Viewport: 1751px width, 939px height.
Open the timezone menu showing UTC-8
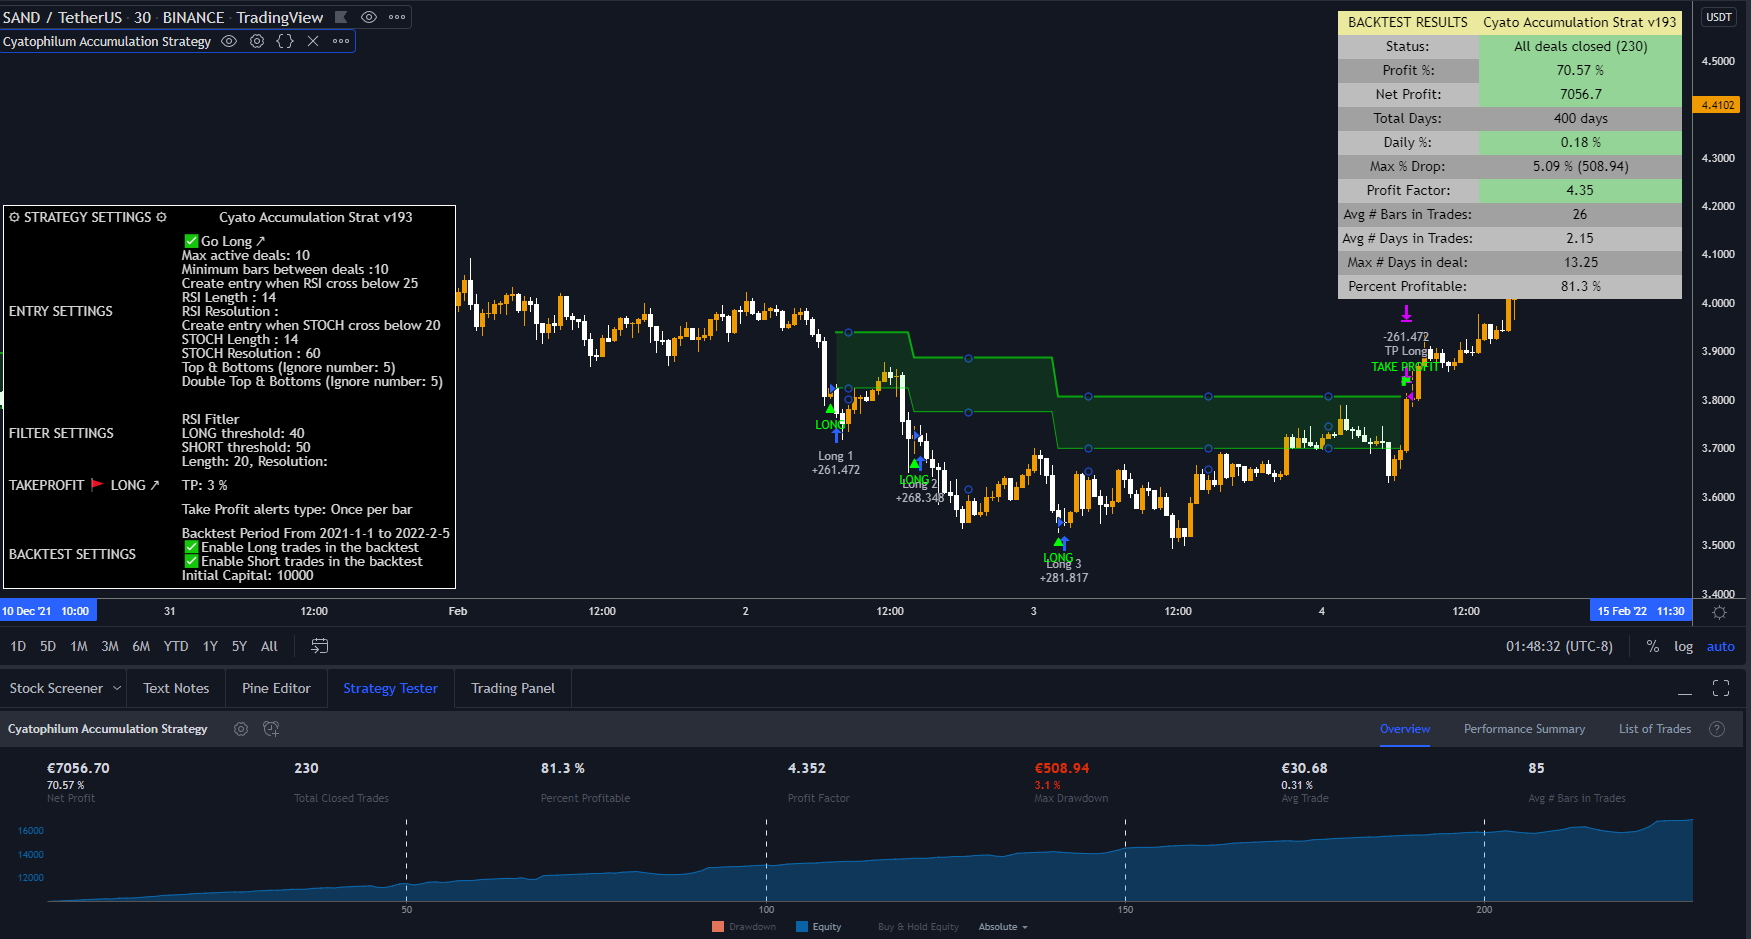(1559, 646)
